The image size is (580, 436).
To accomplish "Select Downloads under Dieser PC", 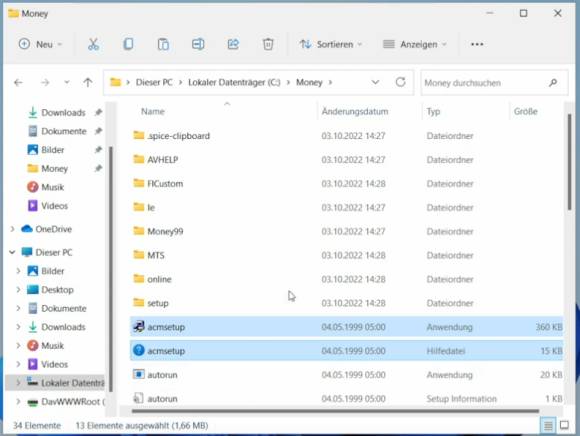I will click(63, 327).
